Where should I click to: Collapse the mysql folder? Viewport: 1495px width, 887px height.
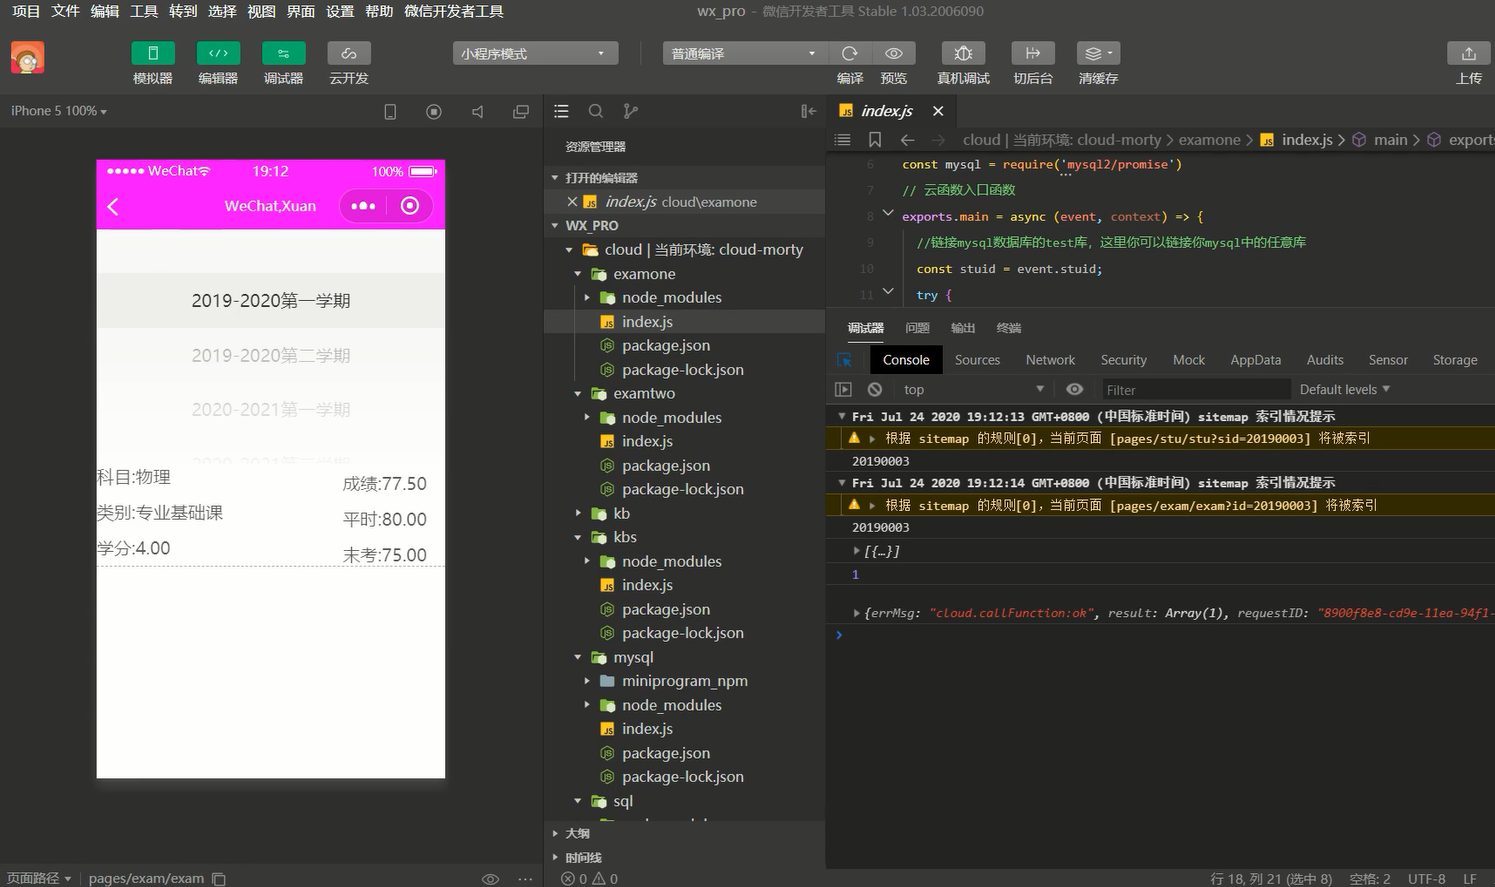point(578,657)
